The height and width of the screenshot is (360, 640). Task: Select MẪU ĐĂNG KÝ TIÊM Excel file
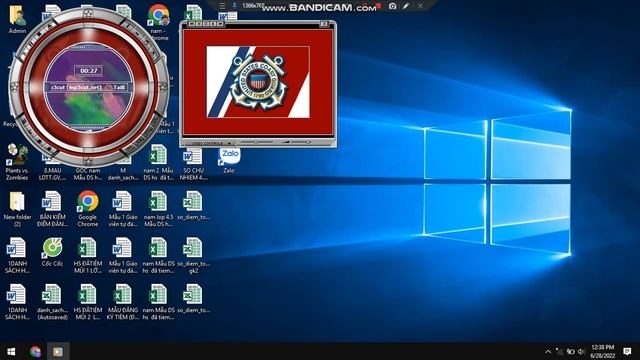(x=122, y=302)
